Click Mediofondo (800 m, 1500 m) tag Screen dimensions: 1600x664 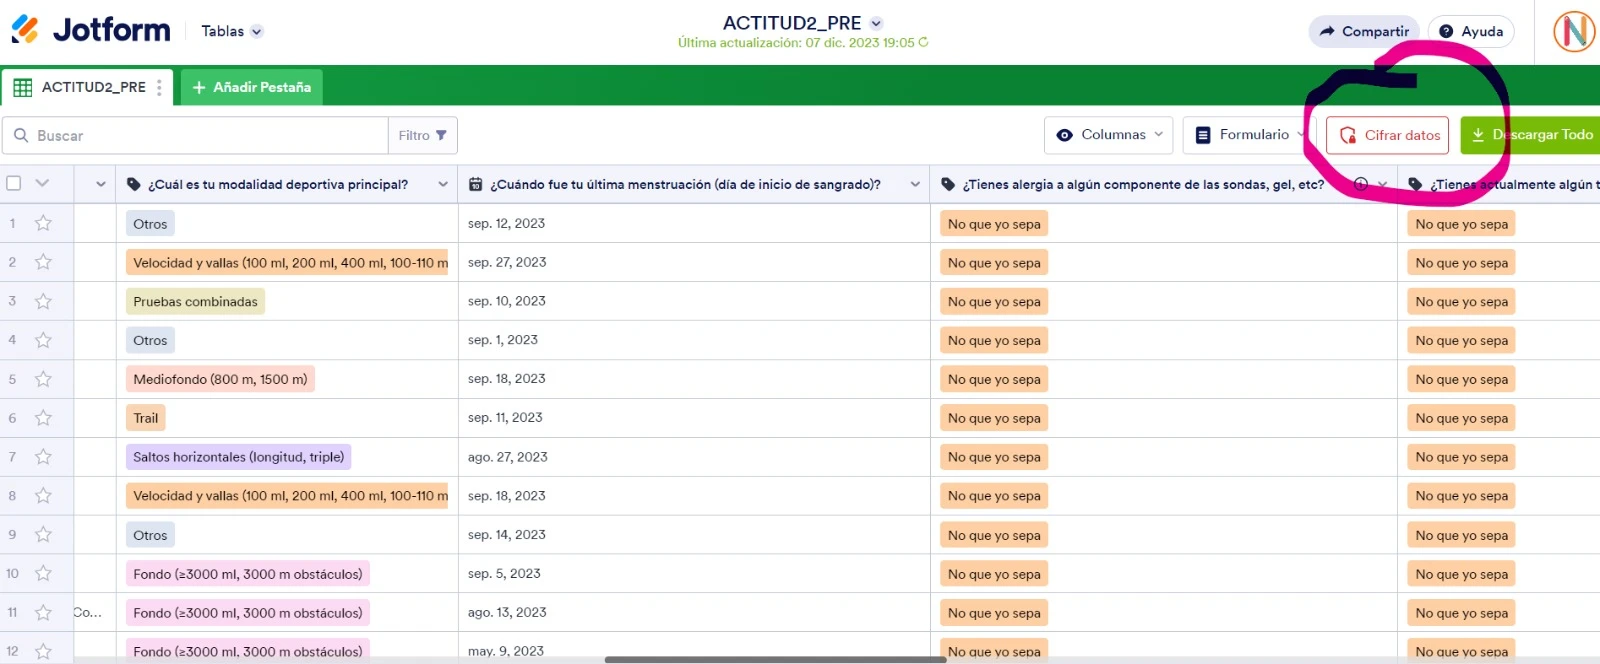220,380
